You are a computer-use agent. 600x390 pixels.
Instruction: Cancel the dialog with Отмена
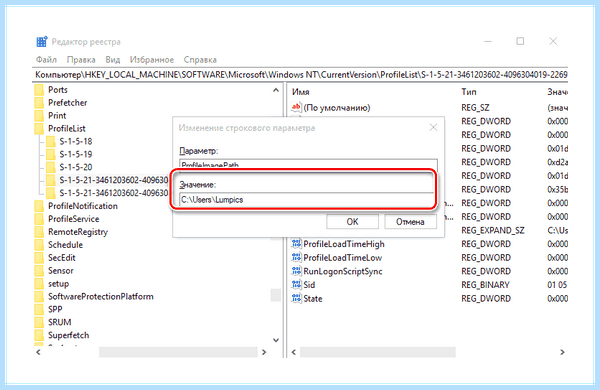point(410,222)
